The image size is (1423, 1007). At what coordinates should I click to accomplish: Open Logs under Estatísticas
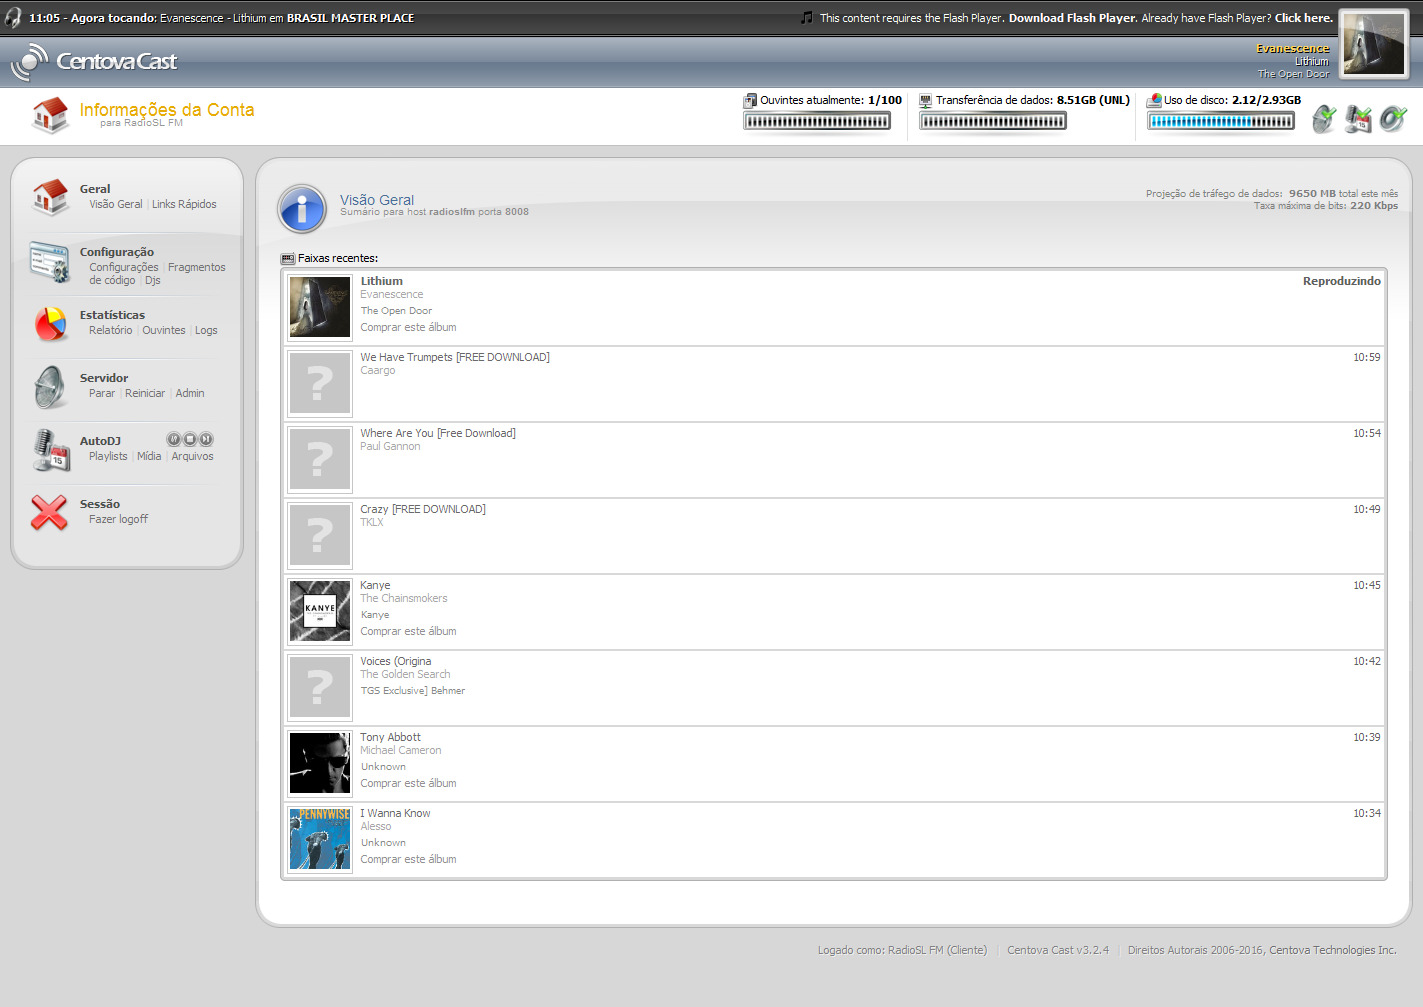(x=206, y=330)
